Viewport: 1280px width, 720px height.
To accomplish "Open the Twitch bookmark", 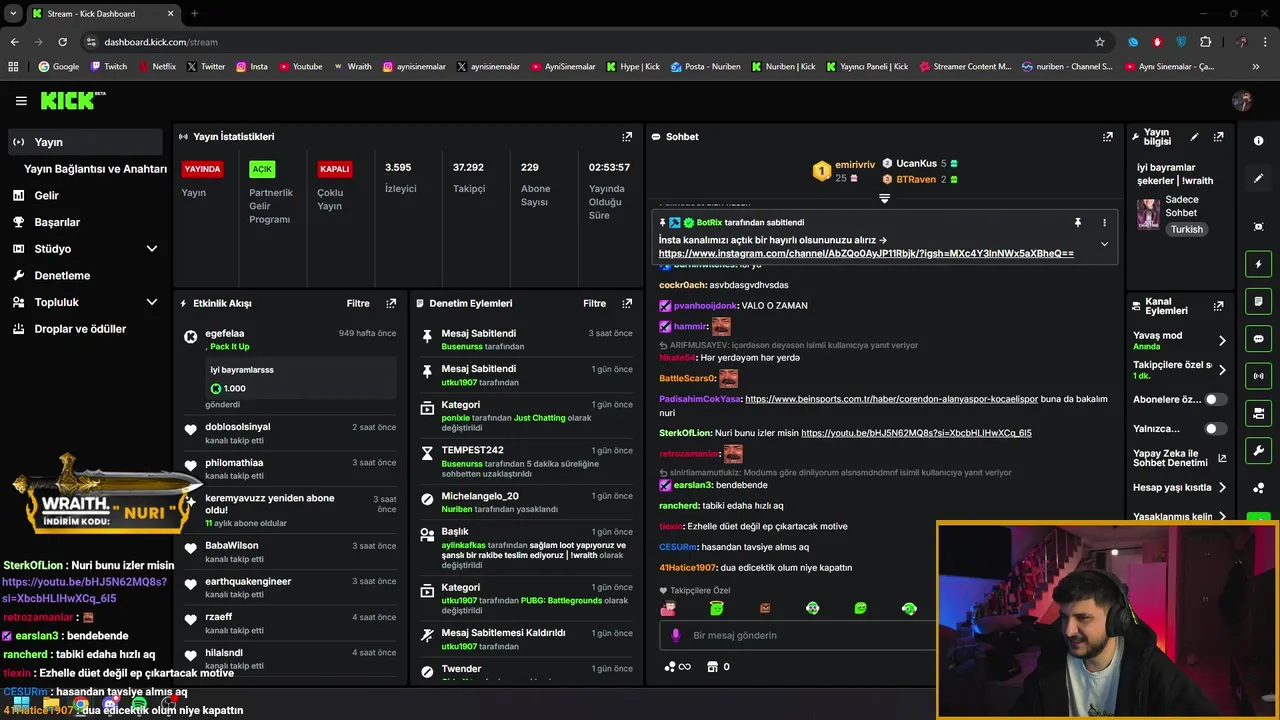I will 108,67.
